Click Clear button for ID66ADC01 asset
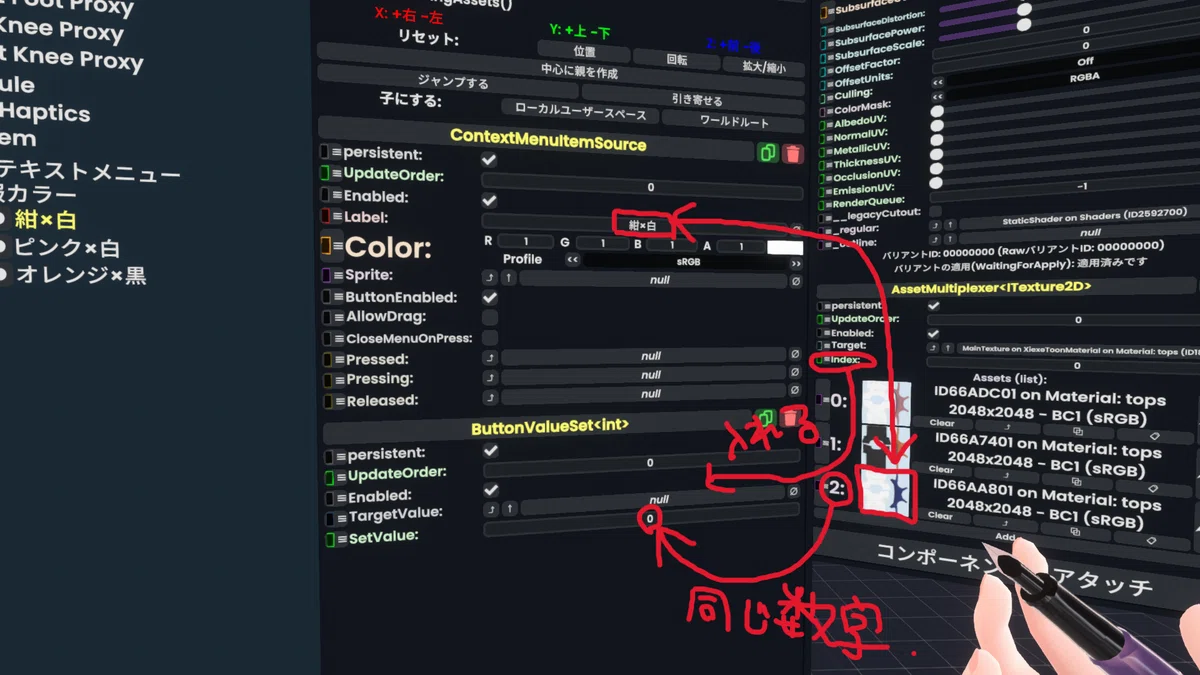The width and height of the screenshot is (1200, 675). click(940, 423)
